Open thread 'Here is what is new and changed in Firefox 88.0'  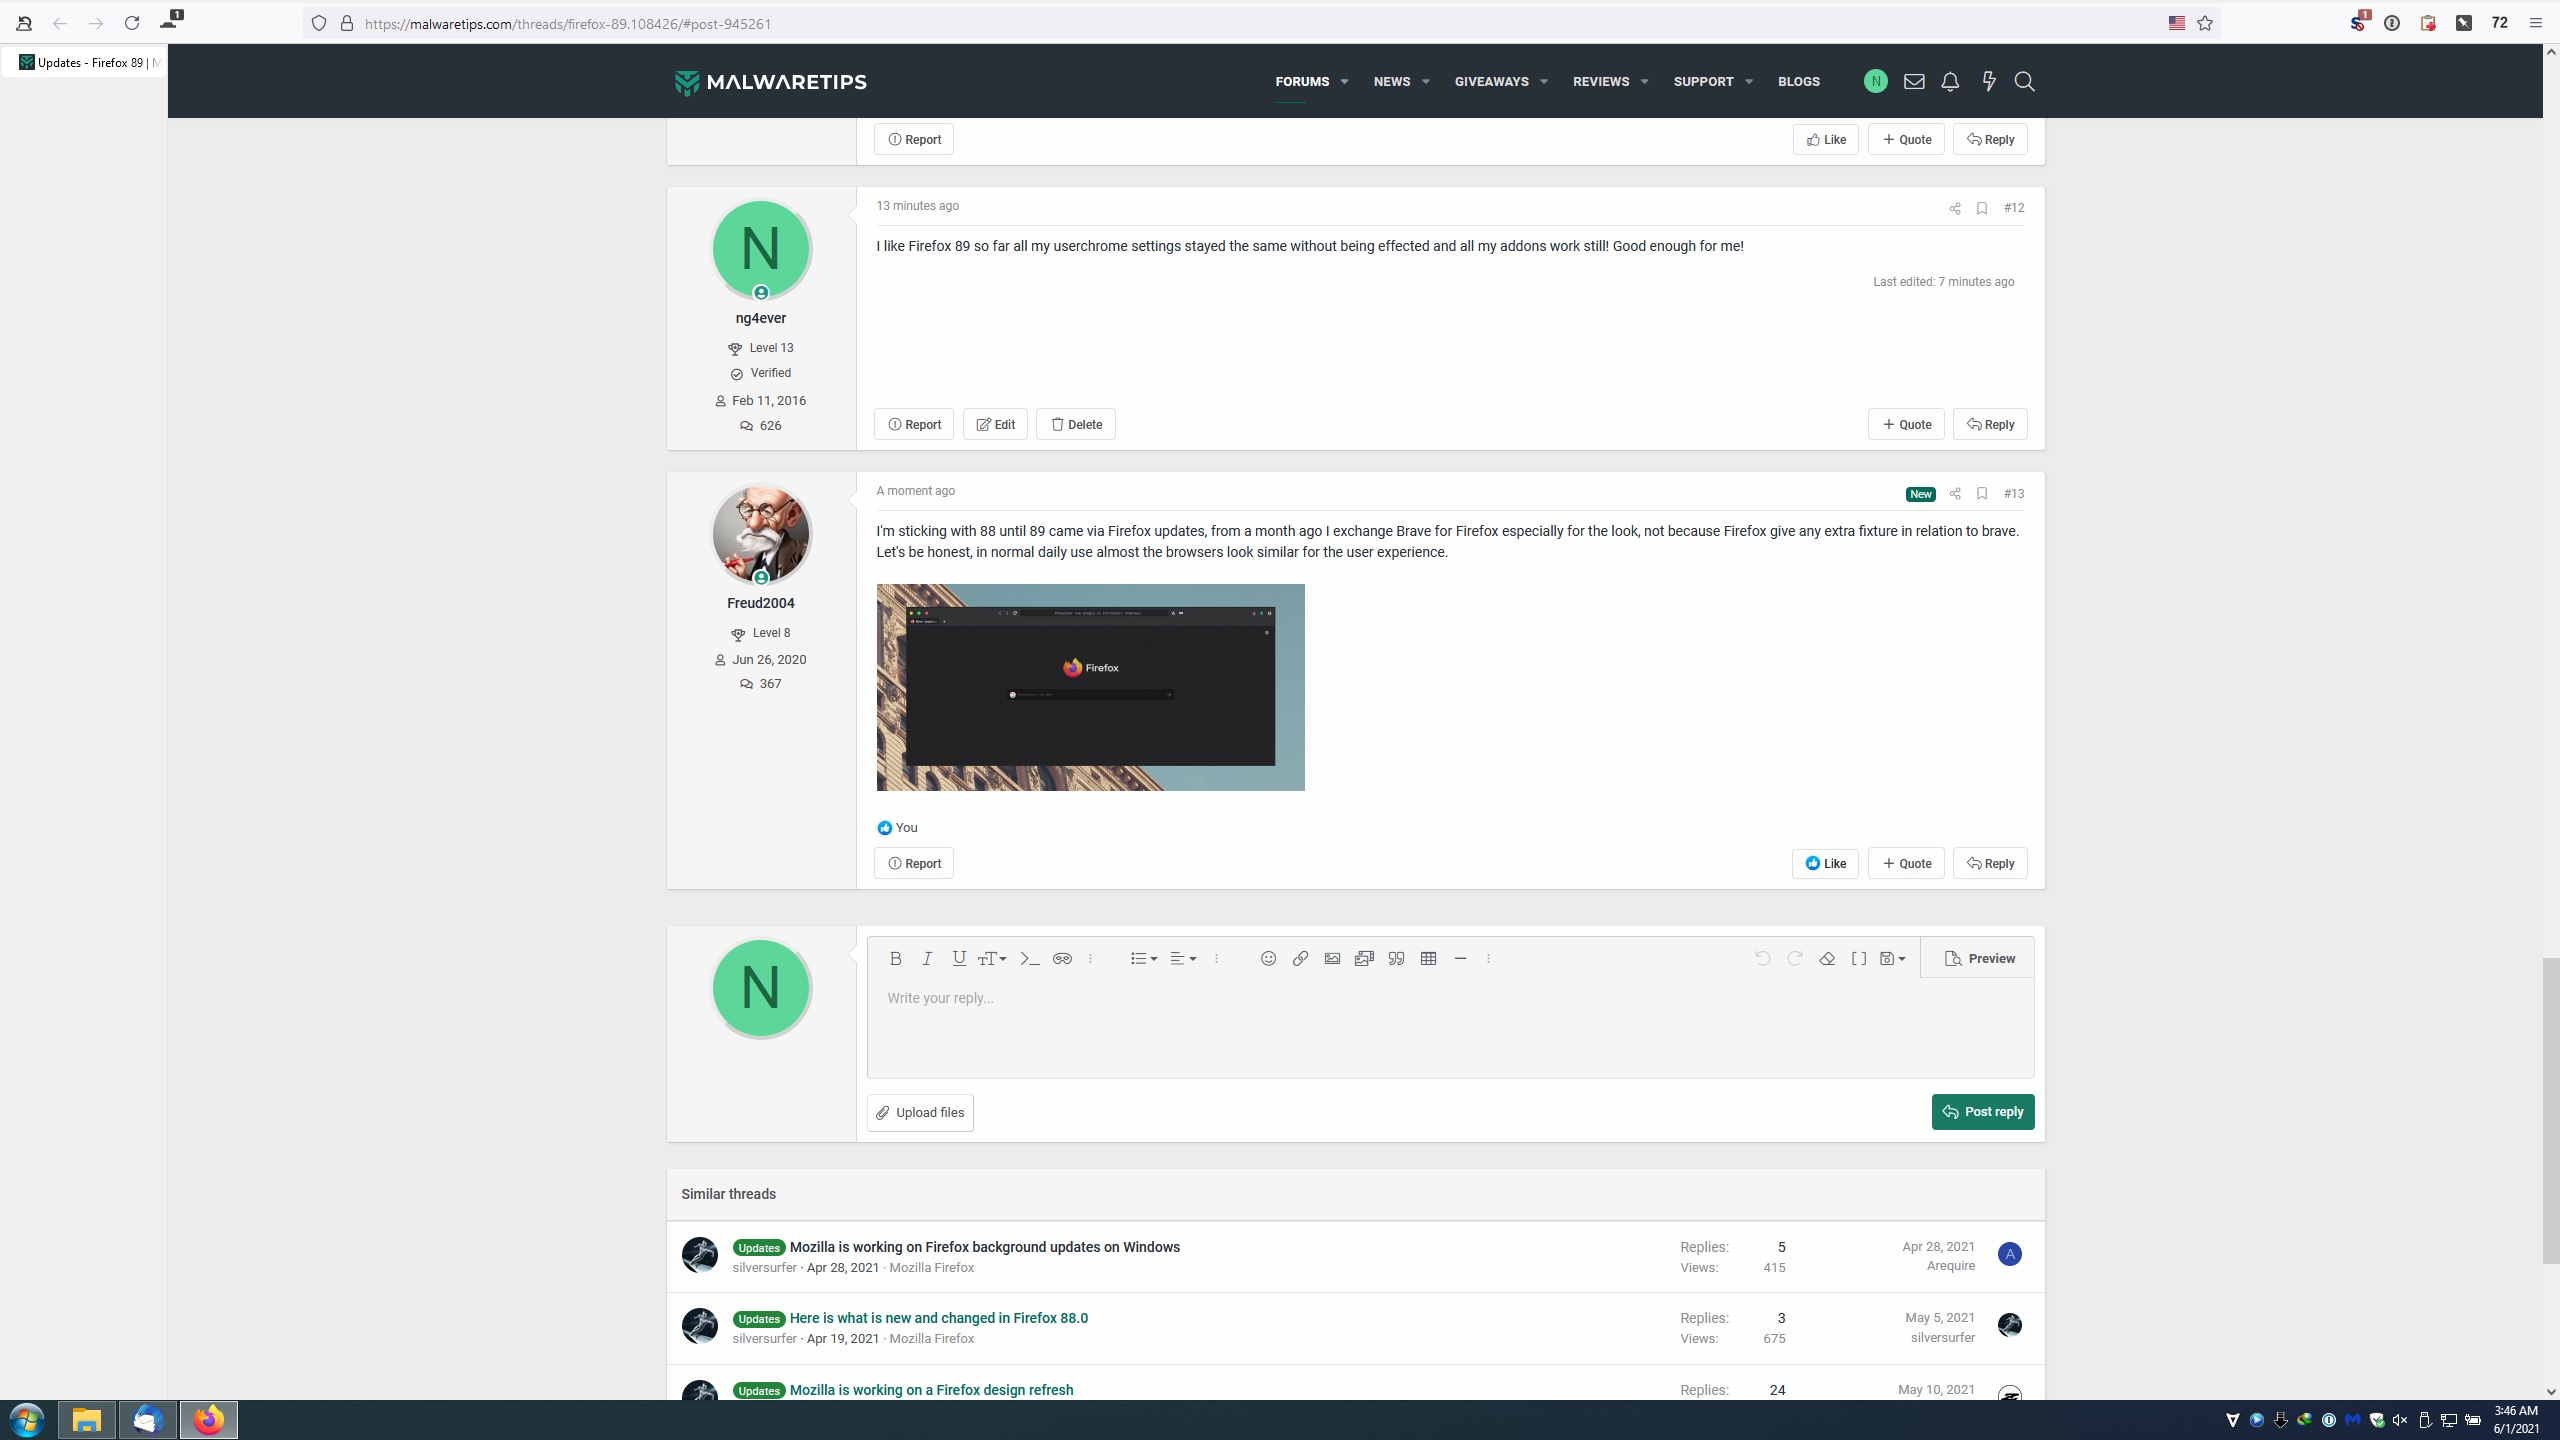click(938, 1318)
